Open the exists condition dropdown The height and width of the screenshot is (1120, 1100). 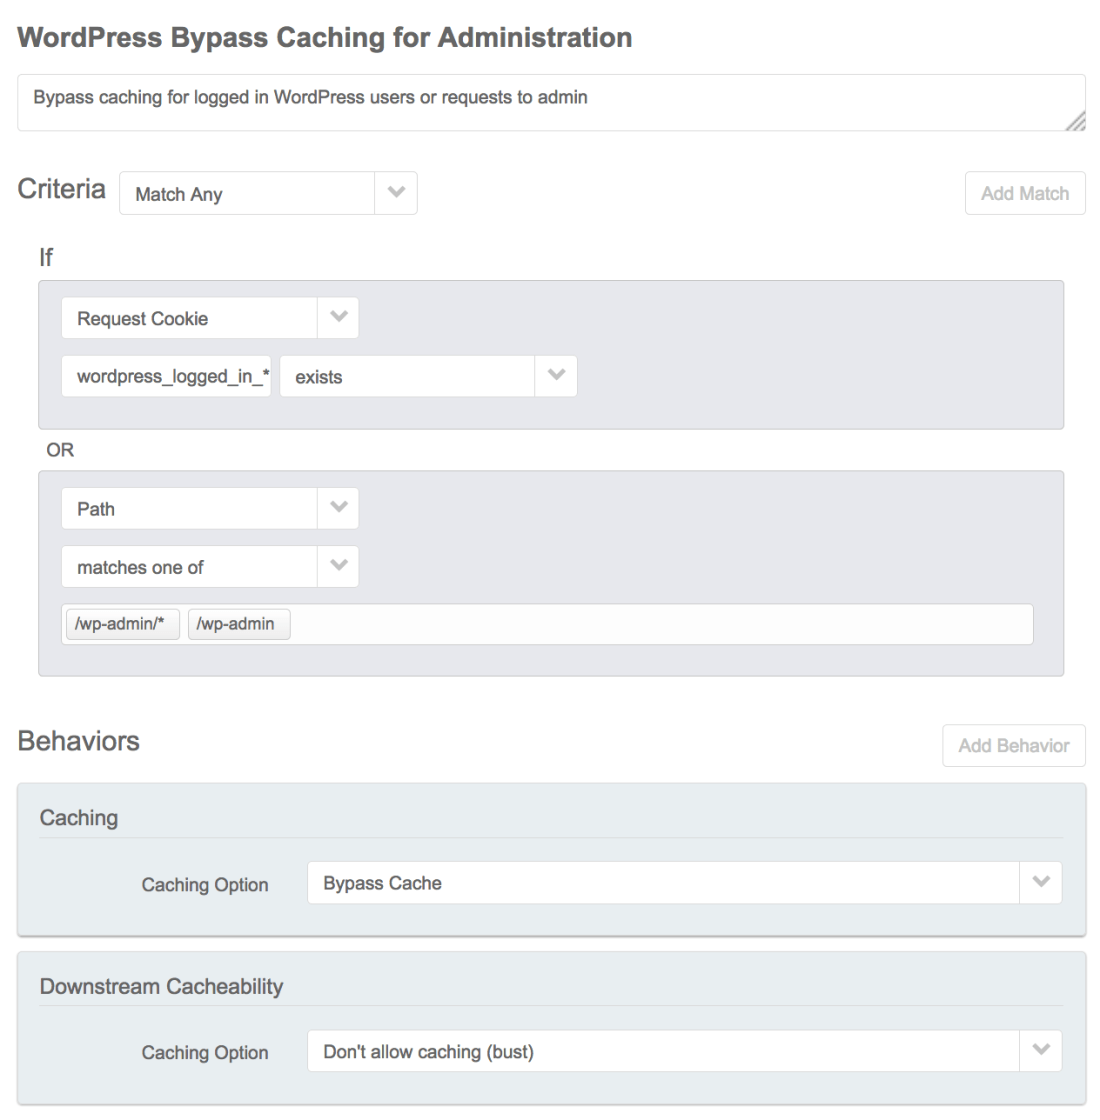tap(407, 377)
